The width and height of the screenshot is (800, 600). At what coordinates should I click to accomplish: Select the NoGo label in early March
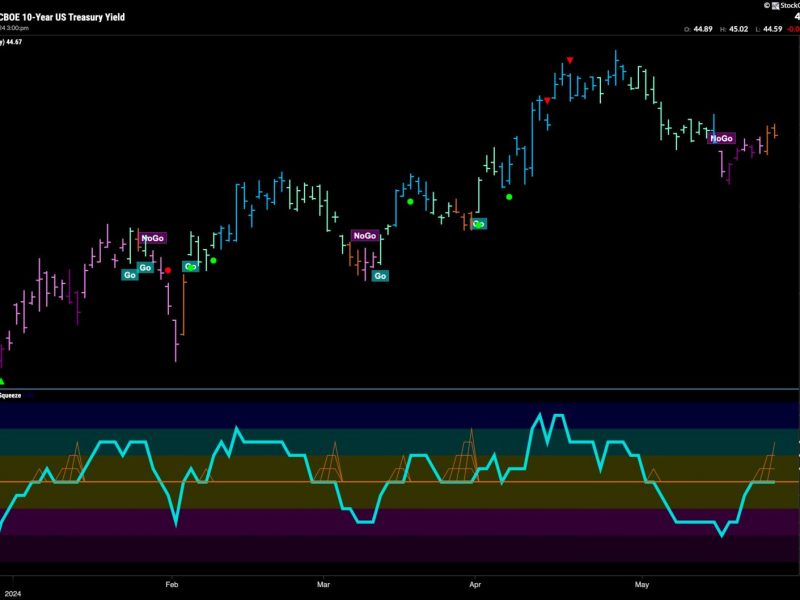(365, 236)
